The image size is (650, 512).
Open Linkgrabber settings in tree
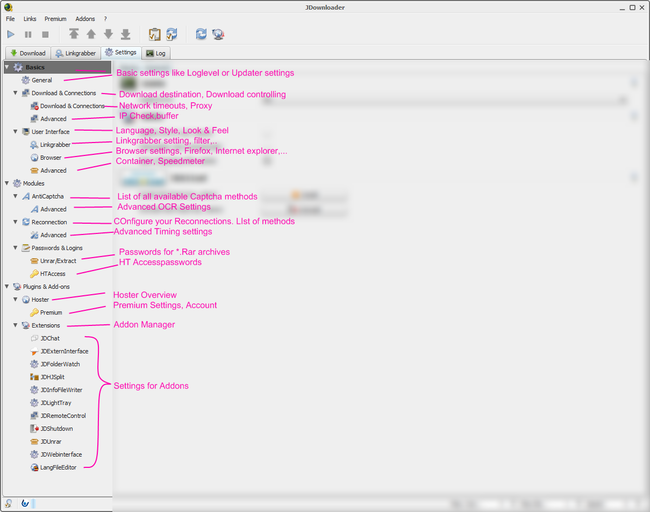click(50, 144)
